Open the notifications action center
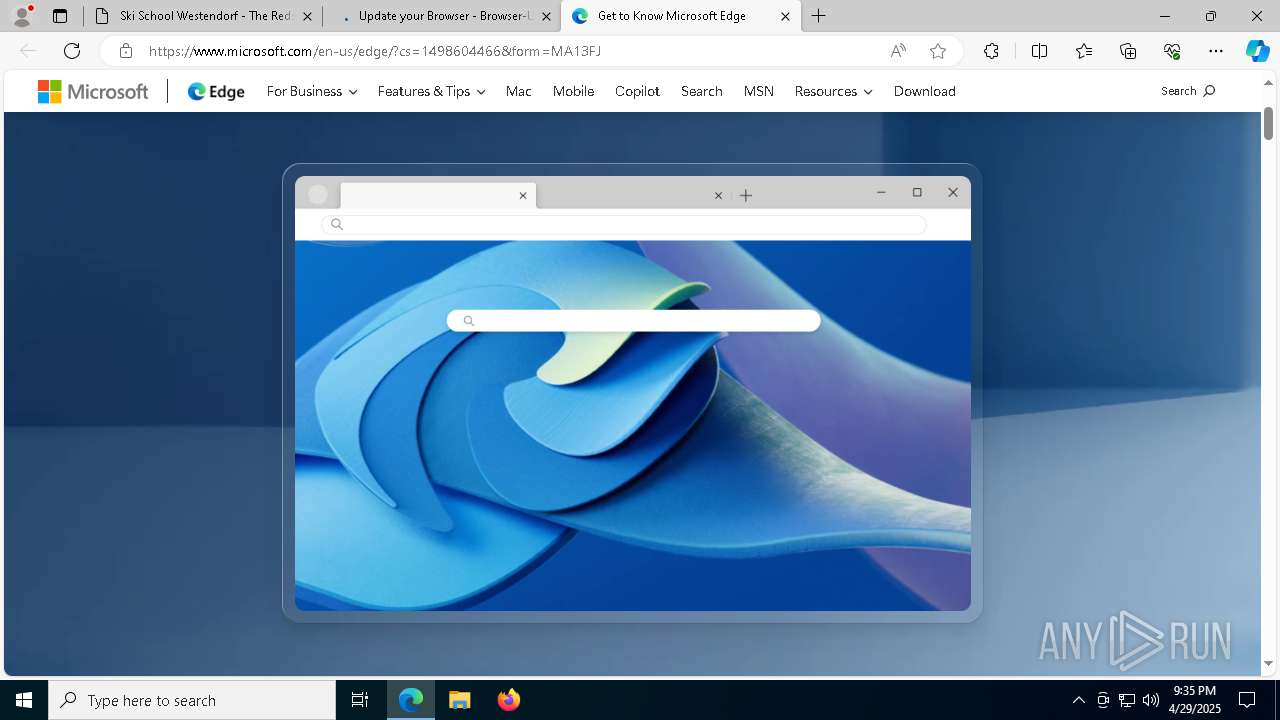Image resolution: width=1280 pixels, height=720 pixels. (1247, 700)
